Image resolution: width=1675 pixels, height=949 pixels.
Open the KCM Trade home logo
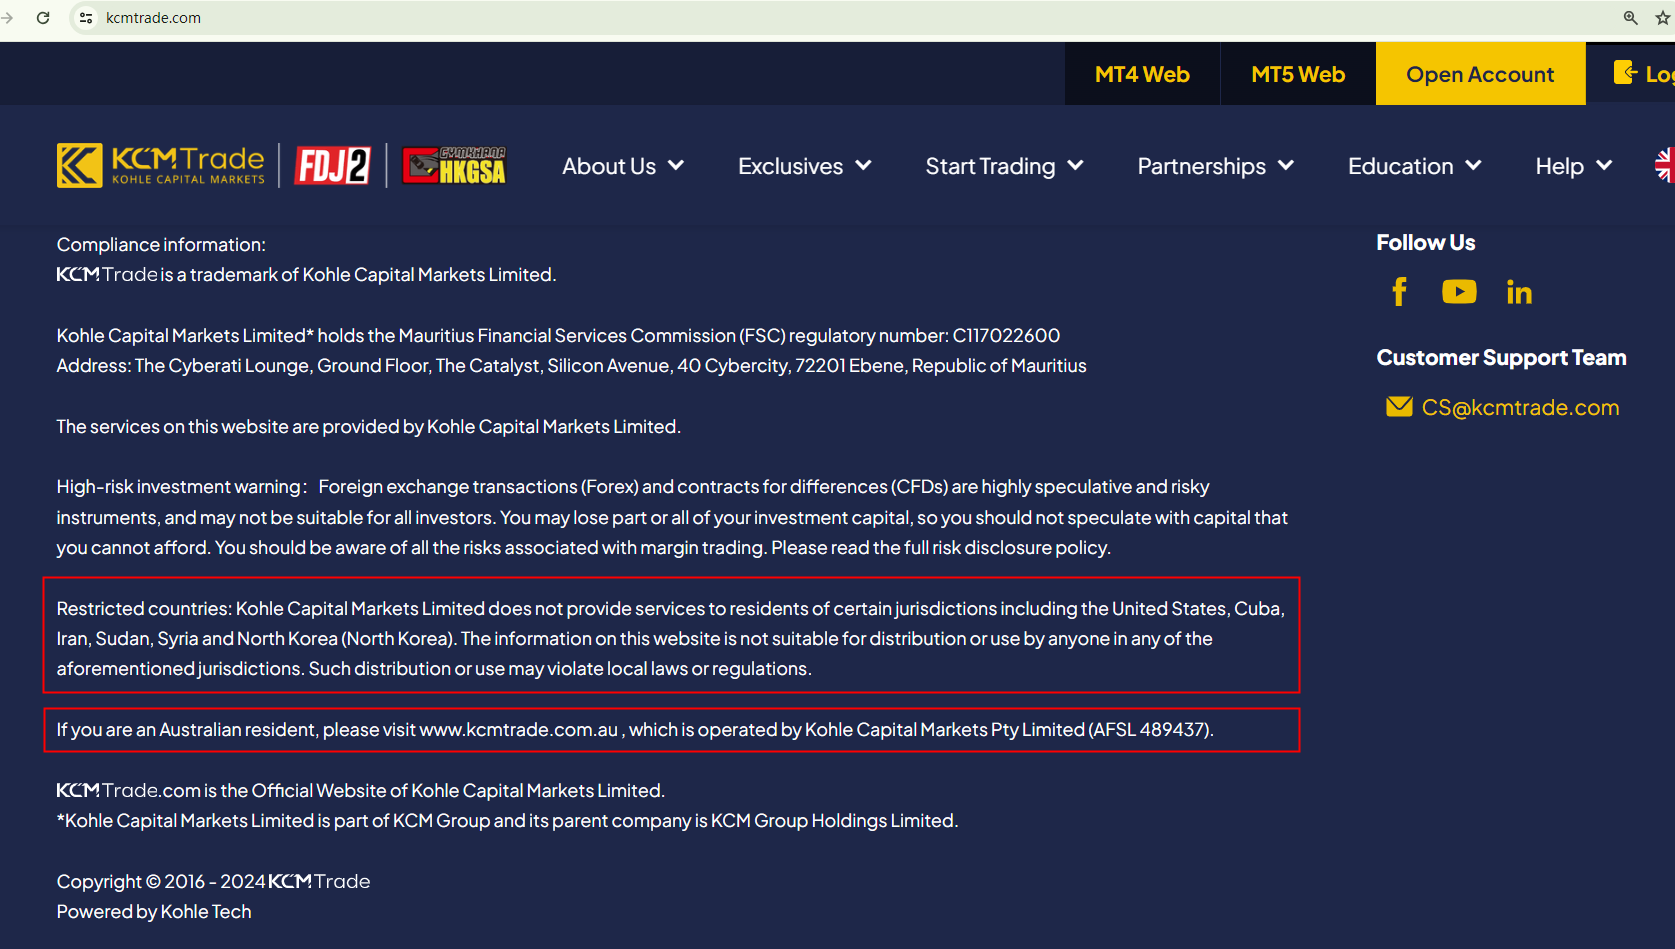[161, 166]
